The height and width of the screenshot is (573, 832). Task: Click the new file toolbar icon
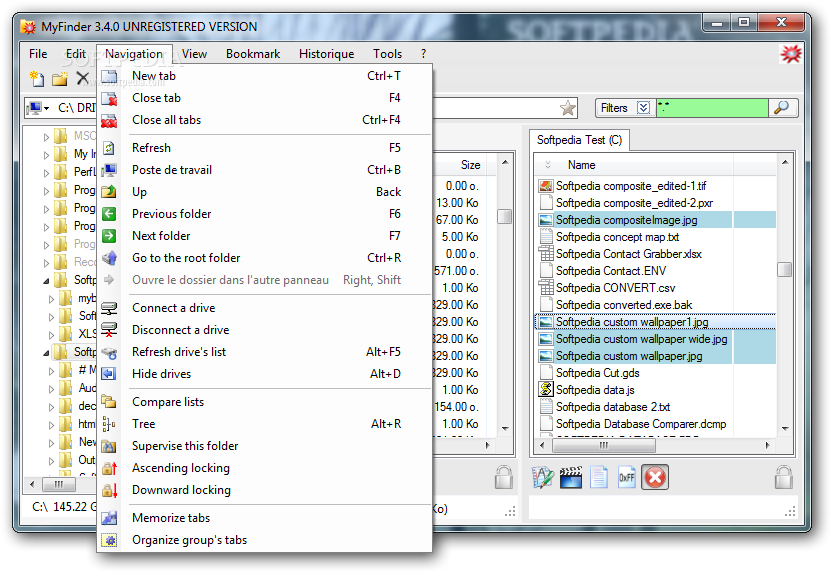pos(37,79)
